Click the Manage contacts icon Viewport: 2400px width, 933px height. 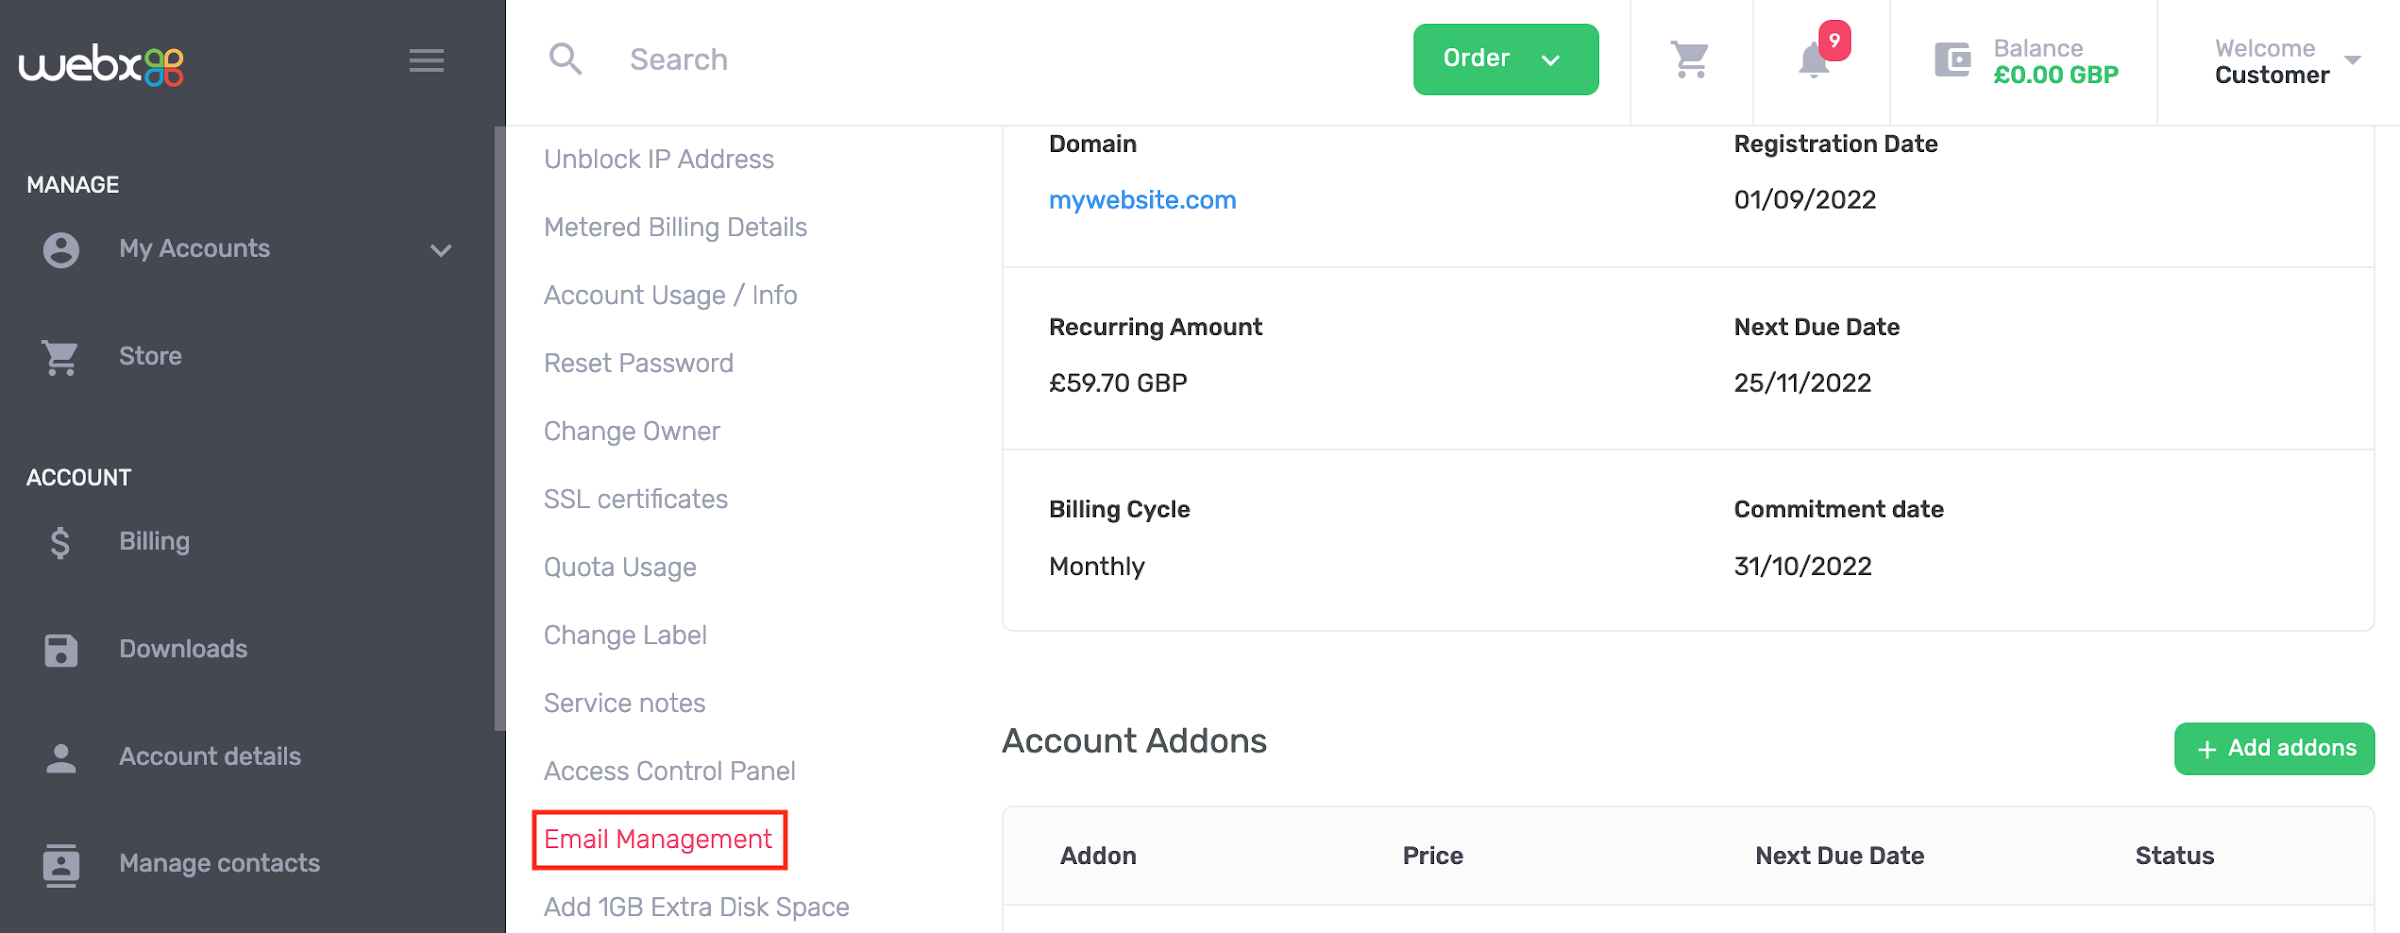tap(61, 864)
